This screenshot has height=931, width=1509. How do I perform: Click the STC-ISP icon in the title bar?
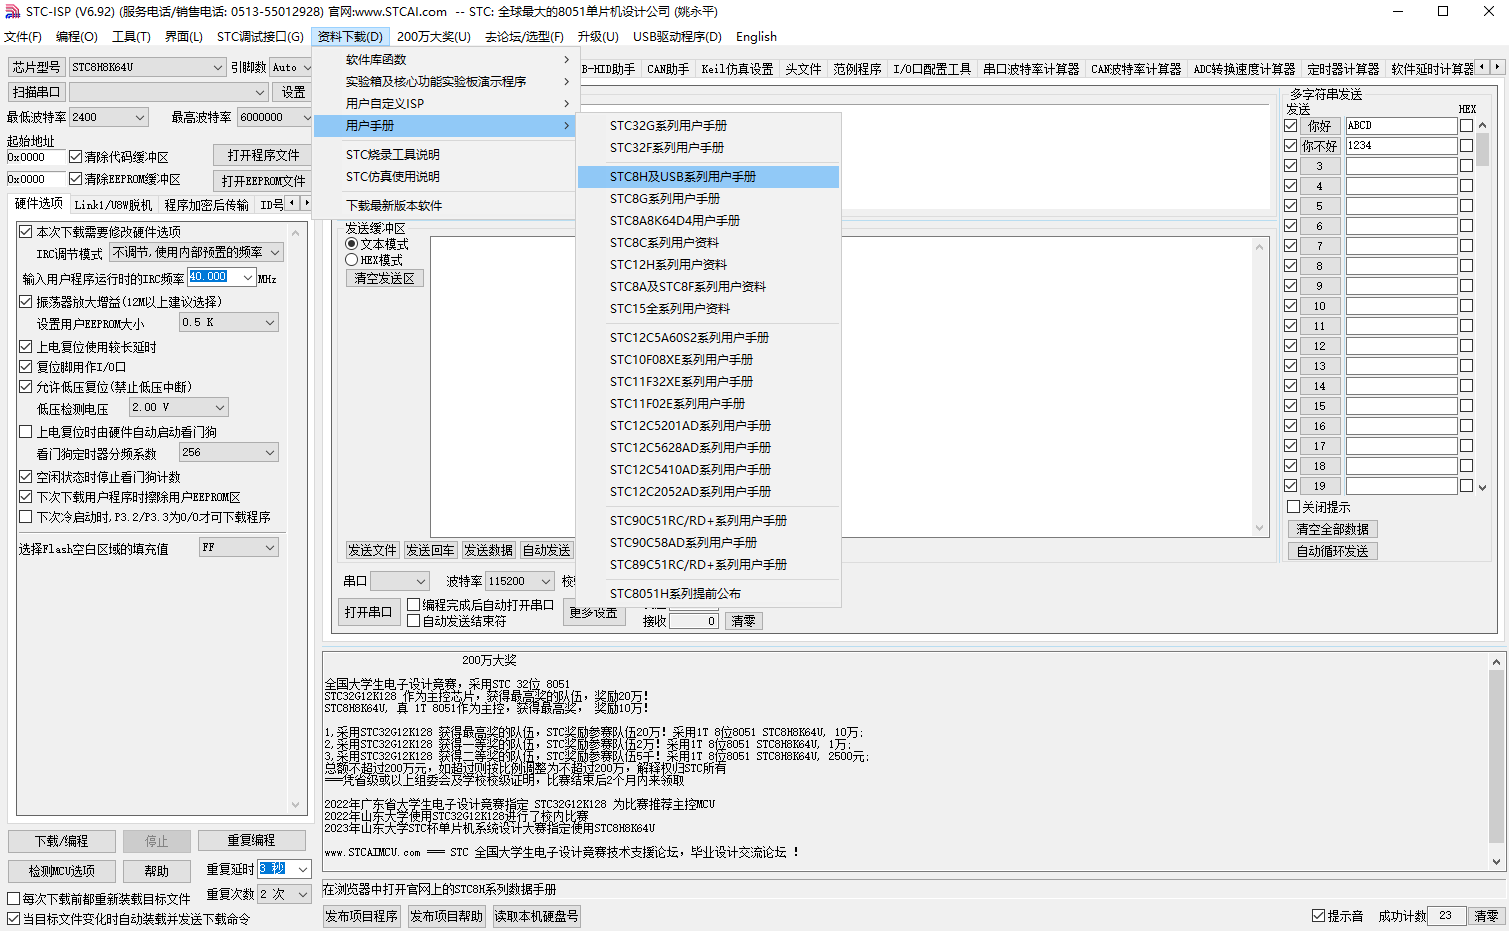pyautogui.click(x=13, y=11)
